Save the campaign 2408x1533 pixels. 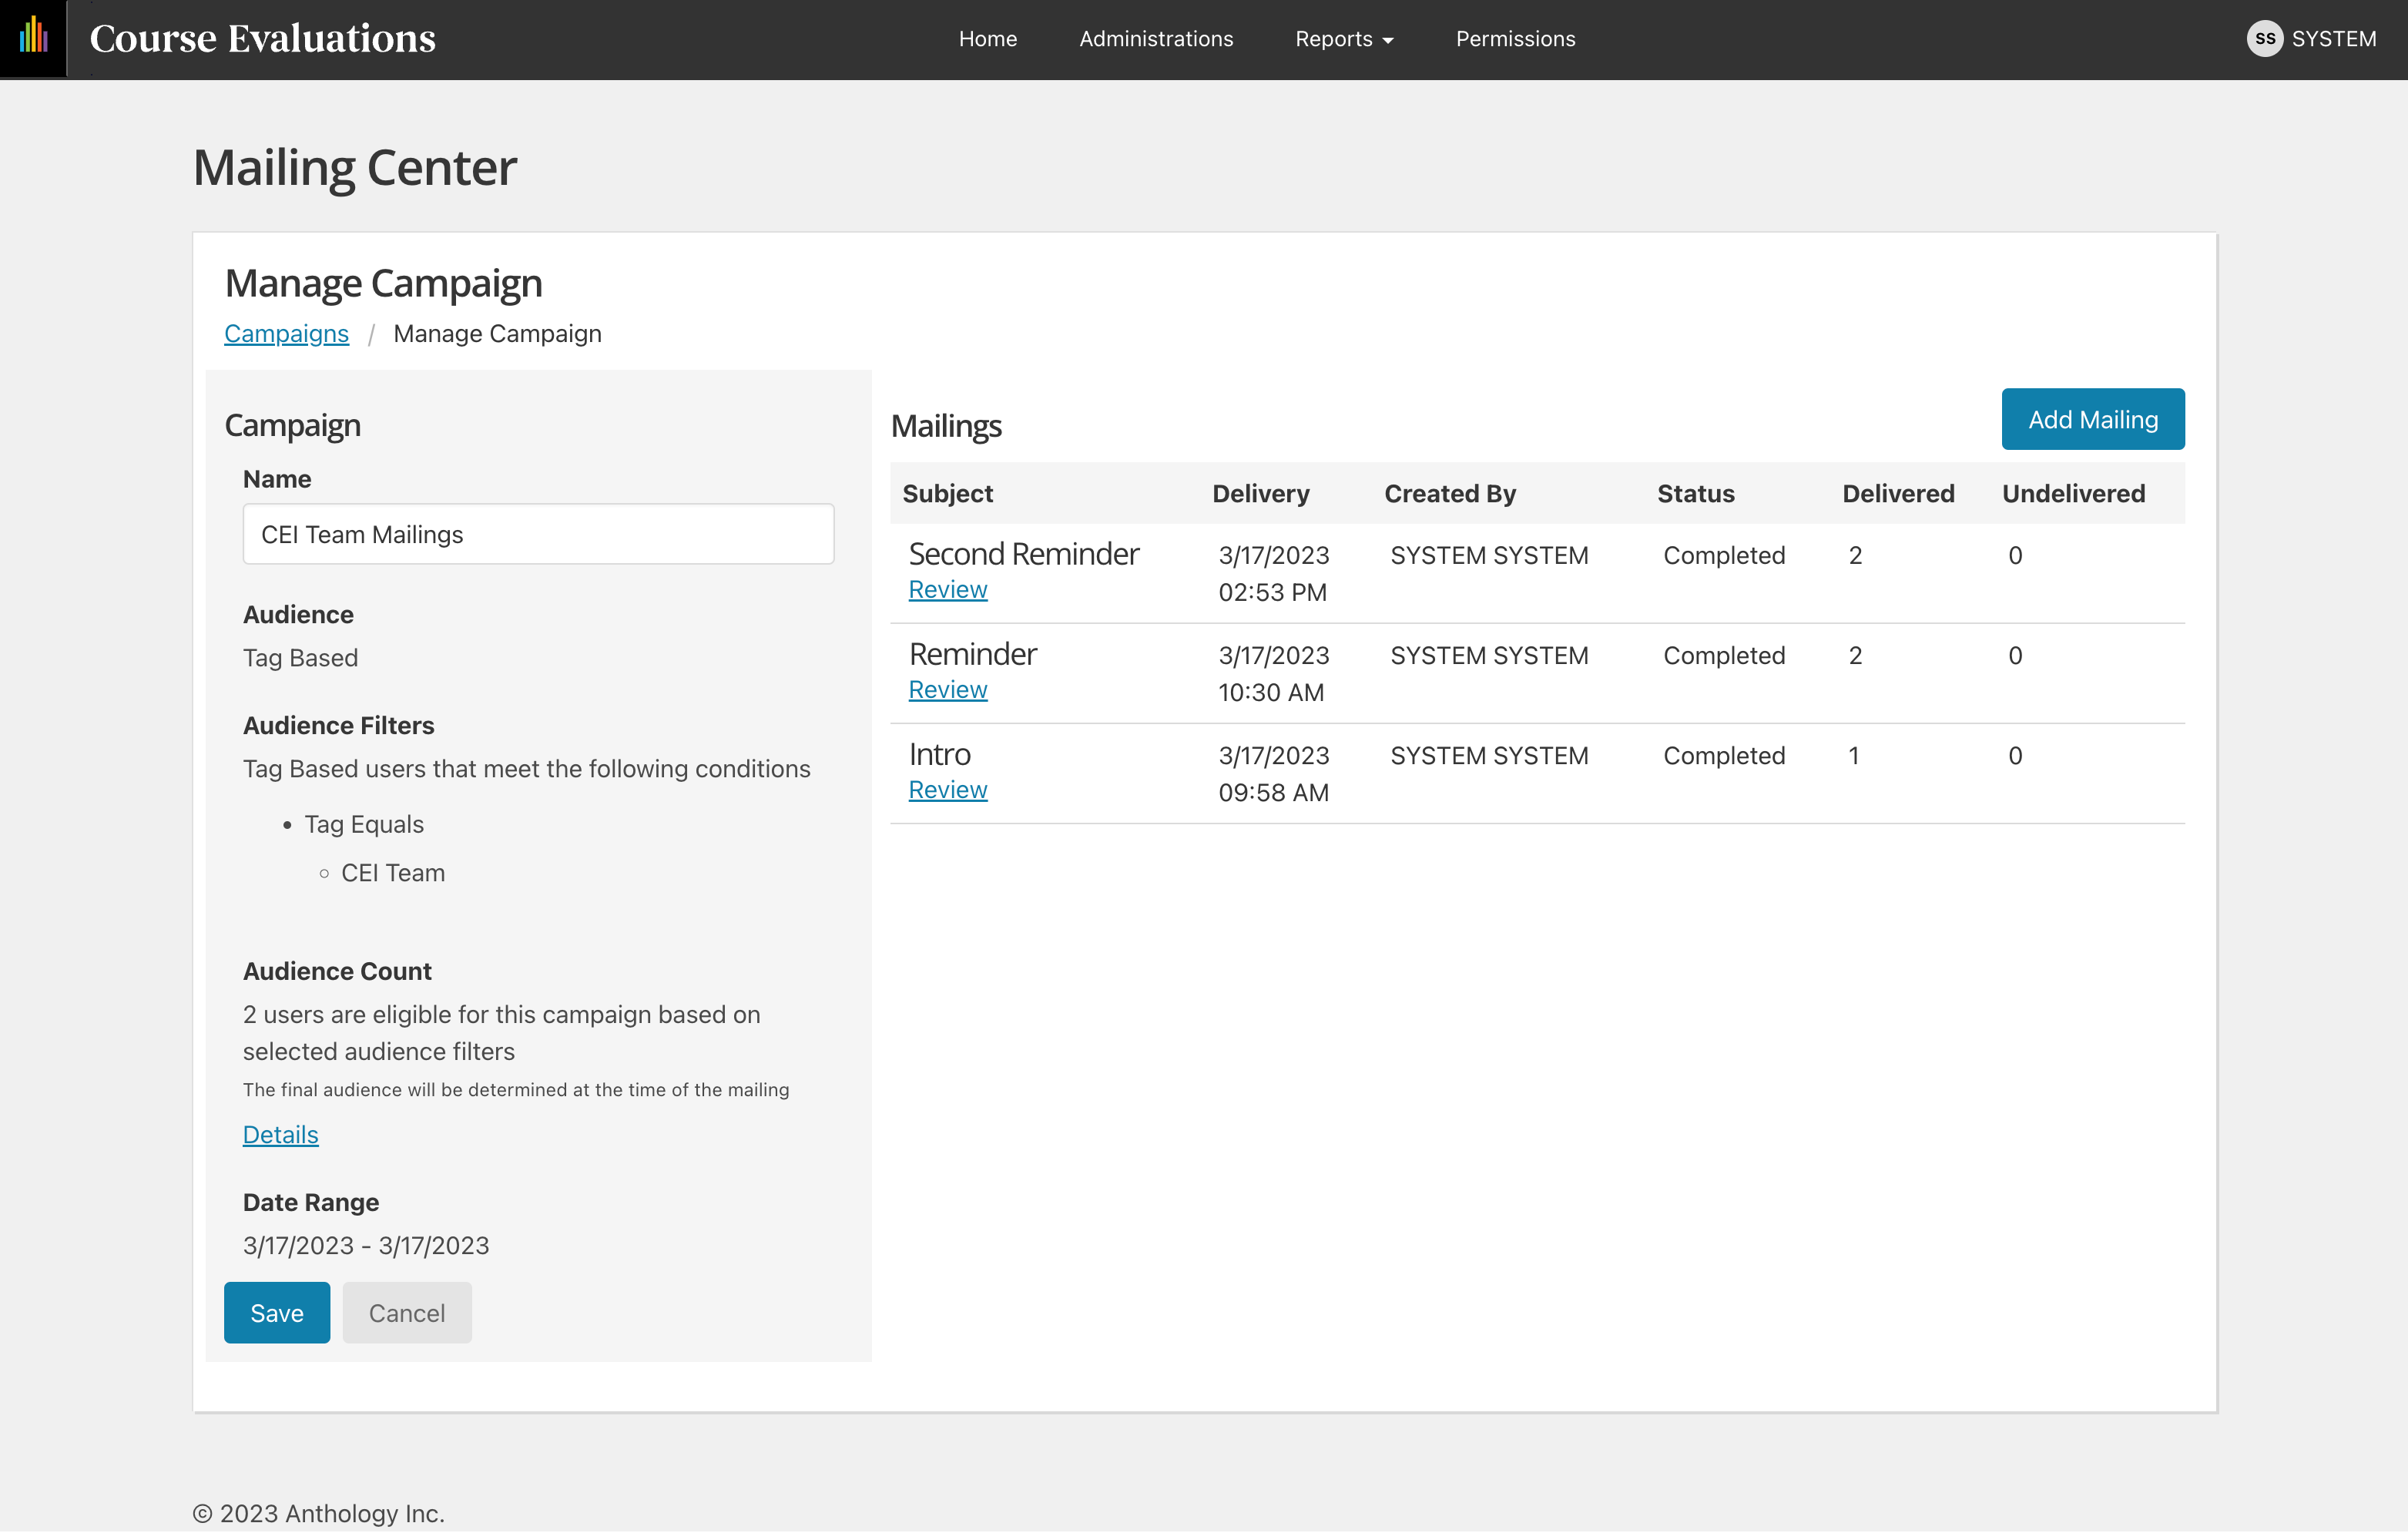click(x=277, y=1312)
